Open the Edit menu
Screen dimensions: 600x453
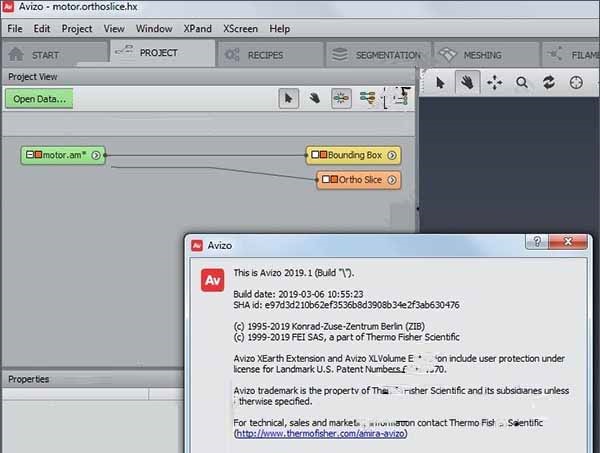click(42, 29)
